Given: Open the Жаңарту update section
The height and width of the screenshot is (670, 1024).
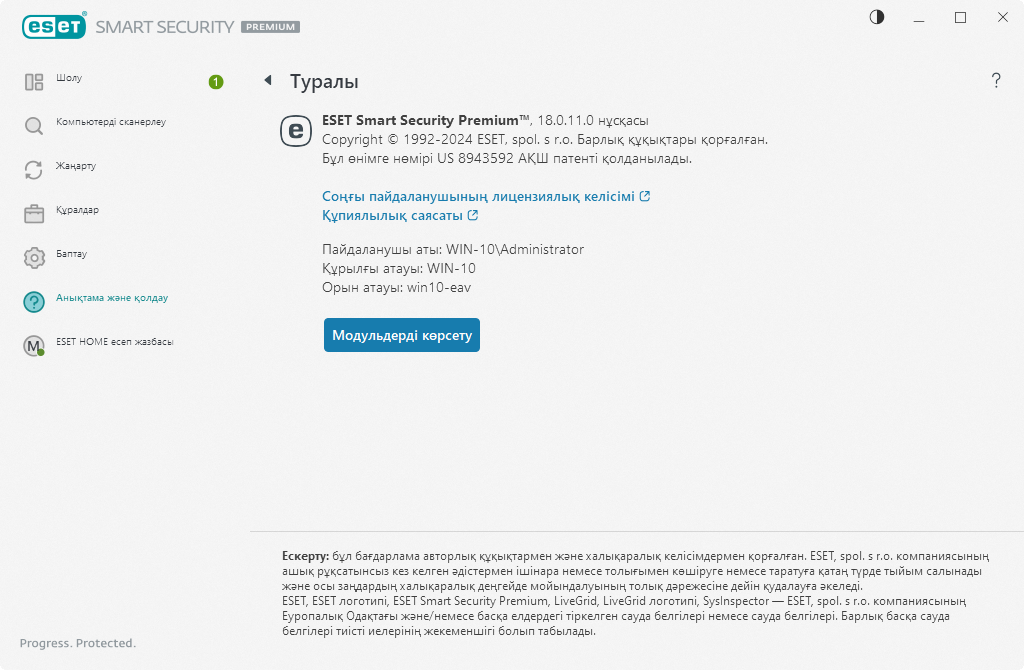Looking at the screenshot, I should click(x=33, y=169).
